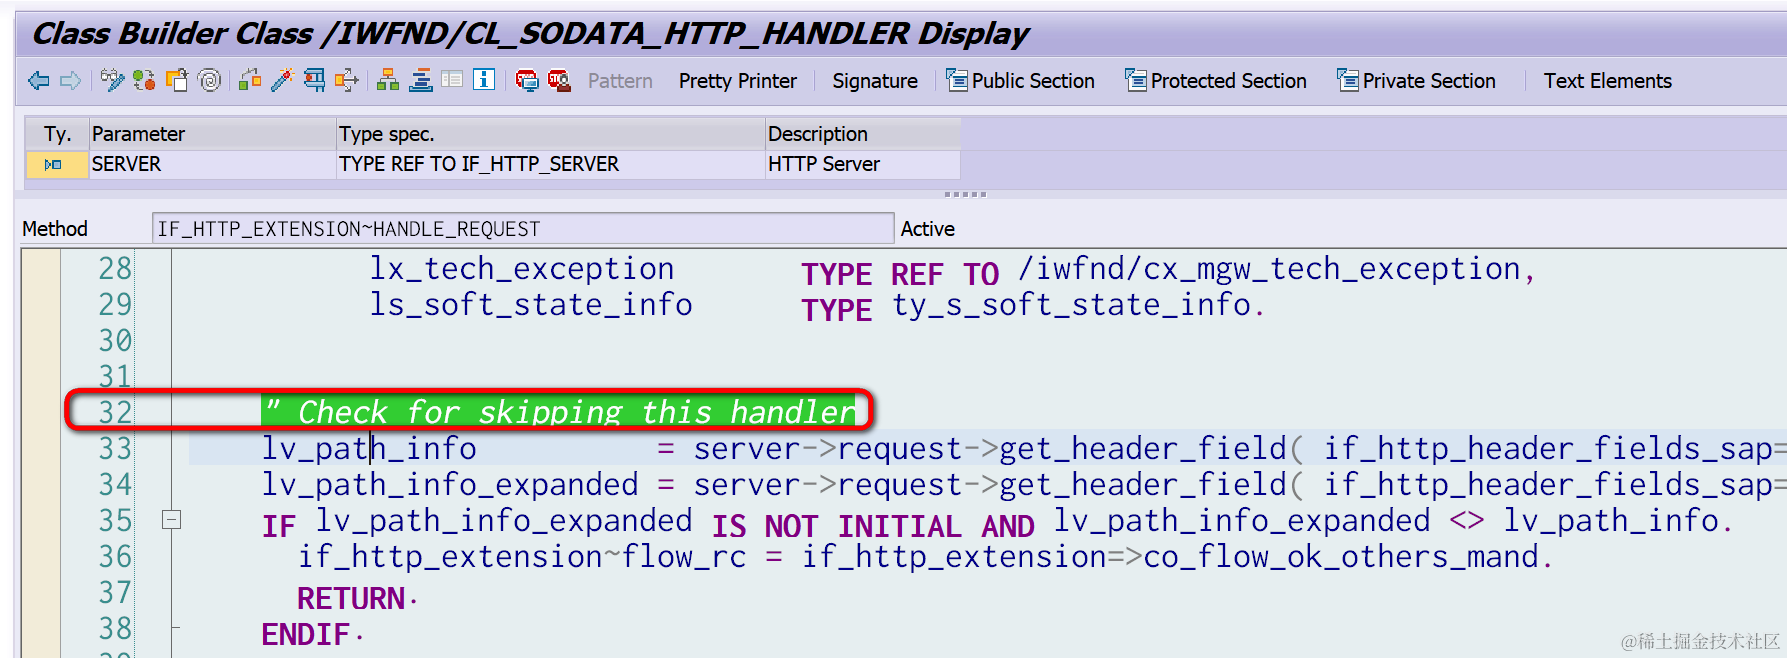
Task: Open Text Elements
Action: [1607, 81]
